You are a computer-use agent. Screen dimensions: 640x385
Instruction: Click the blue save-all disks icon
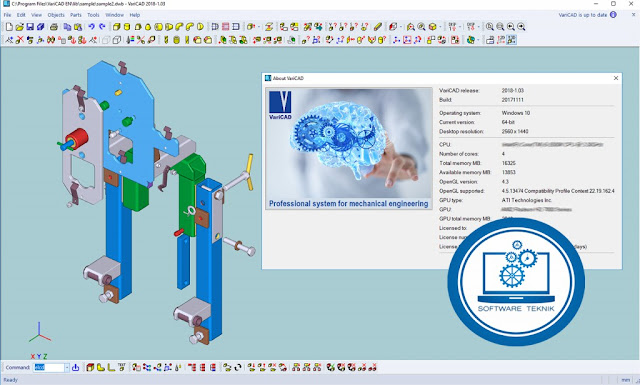[41, 27]
